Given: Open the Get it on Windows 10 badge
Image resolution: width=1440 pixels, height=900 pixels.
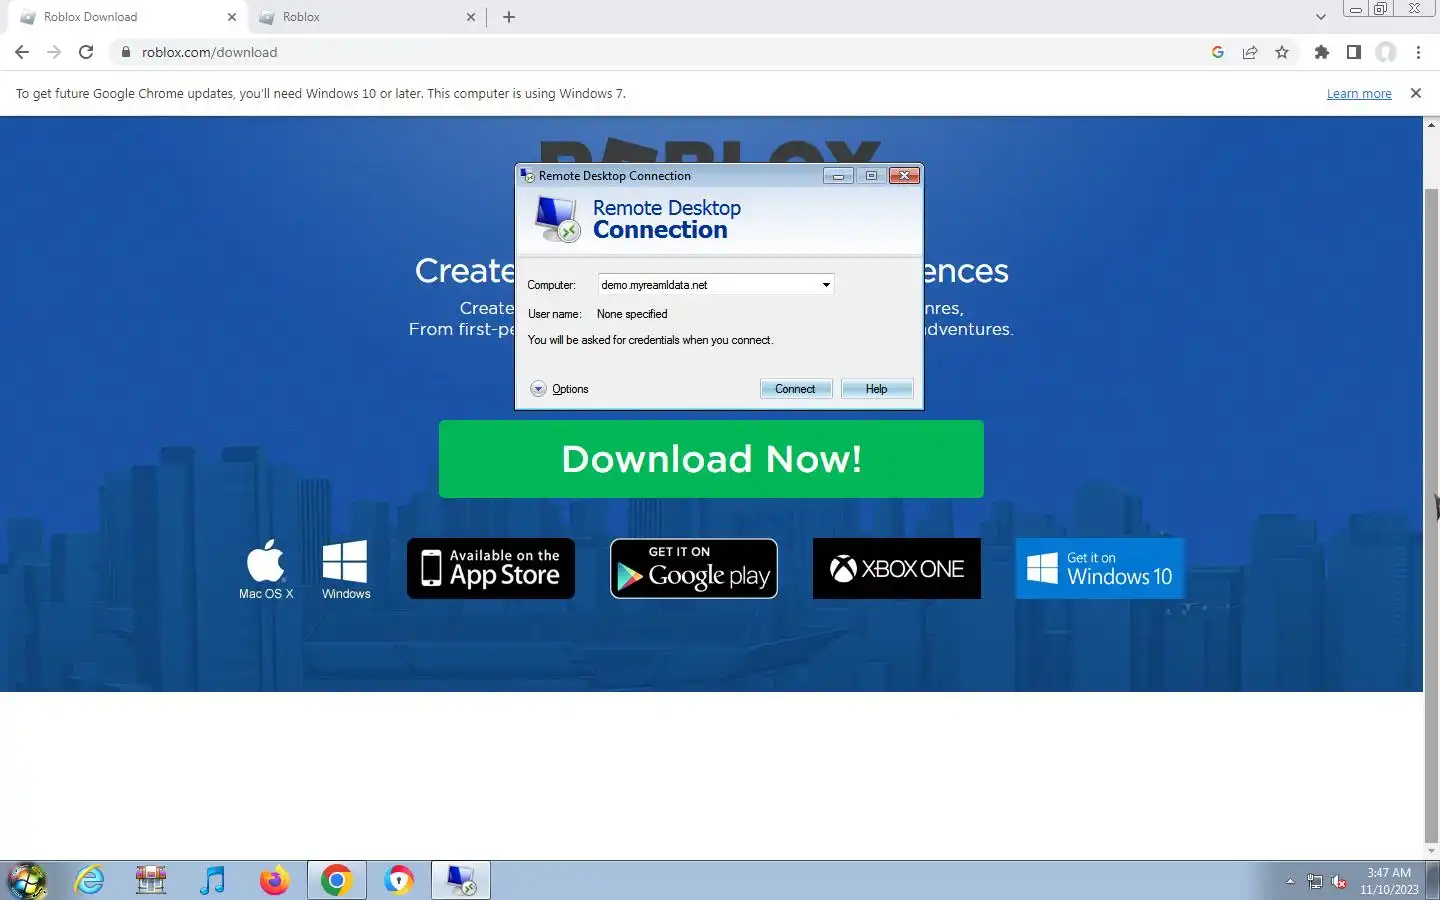Looking at the screenshot, I should [1100, 569].
